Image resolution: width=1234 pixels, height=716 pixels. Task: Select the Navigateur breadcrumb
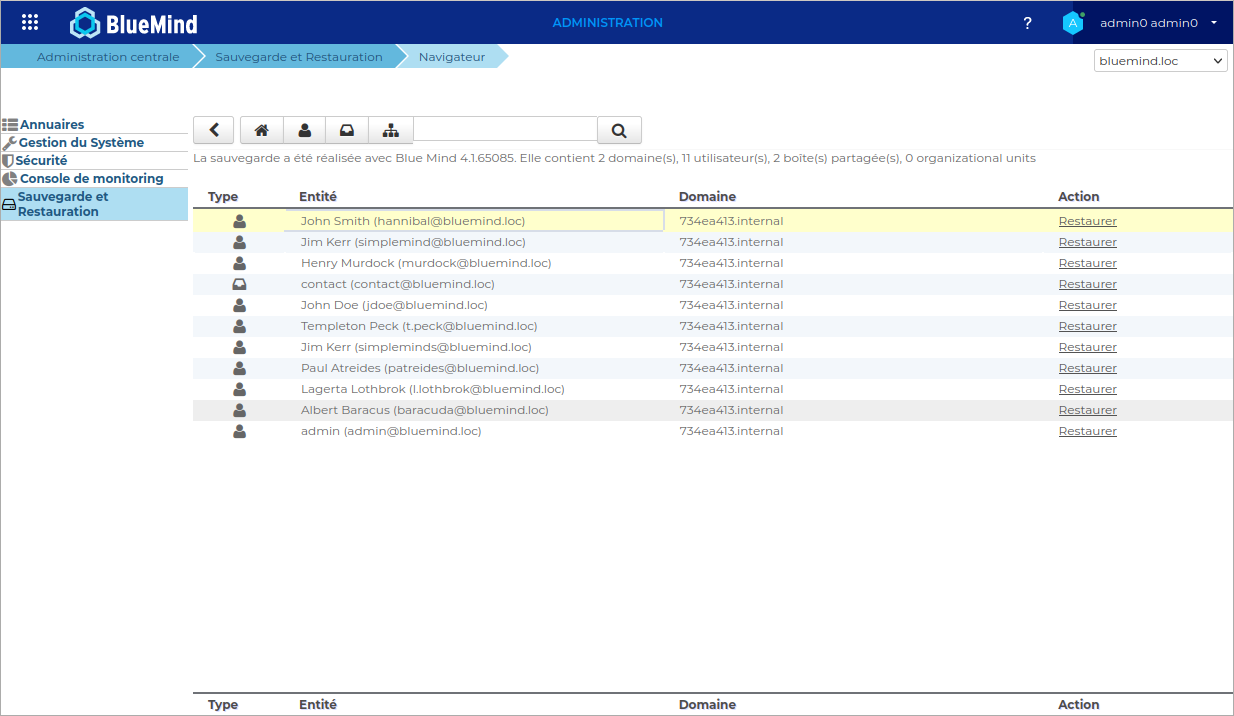click(452, 57)
